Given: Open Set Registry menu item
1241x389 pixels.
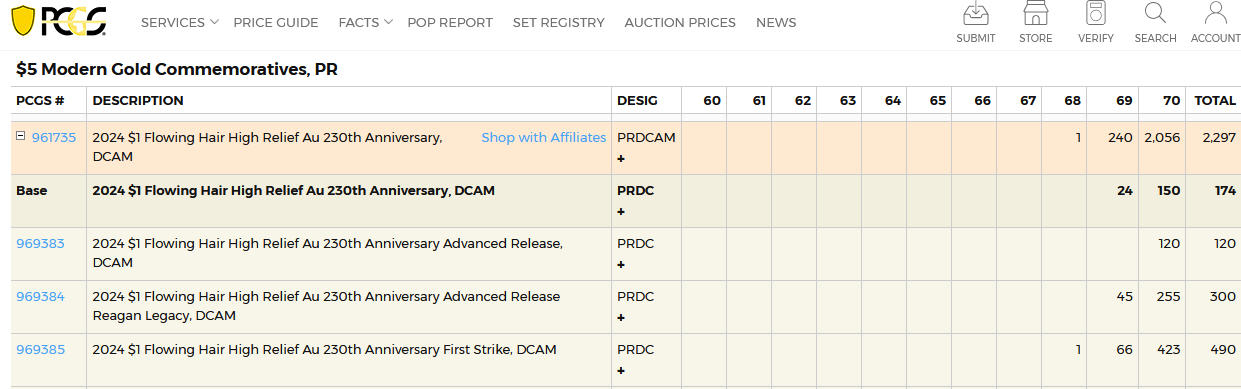Looking at the screenshot, I should point(558,22).
